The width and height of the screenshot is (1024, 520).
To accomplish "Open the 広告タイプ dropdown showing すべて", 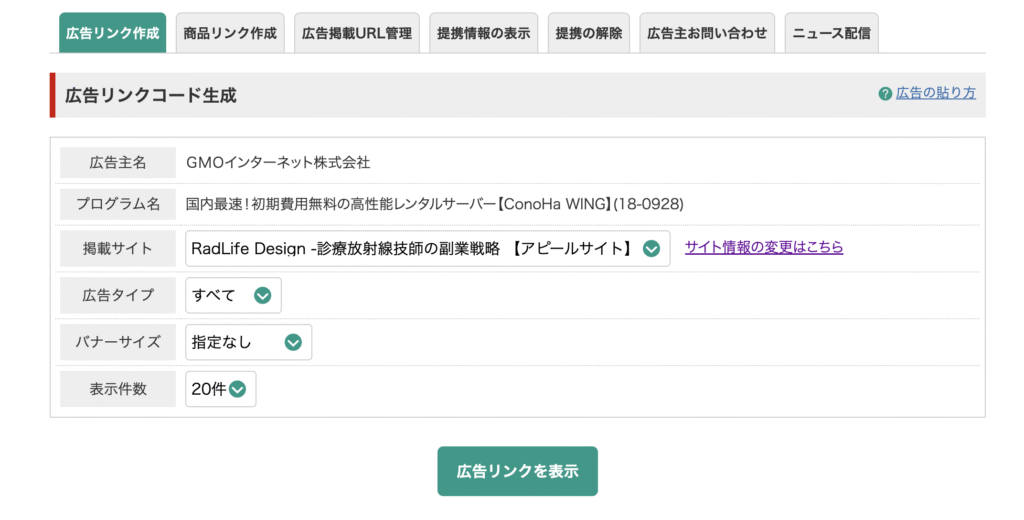I will coord(233,295).
